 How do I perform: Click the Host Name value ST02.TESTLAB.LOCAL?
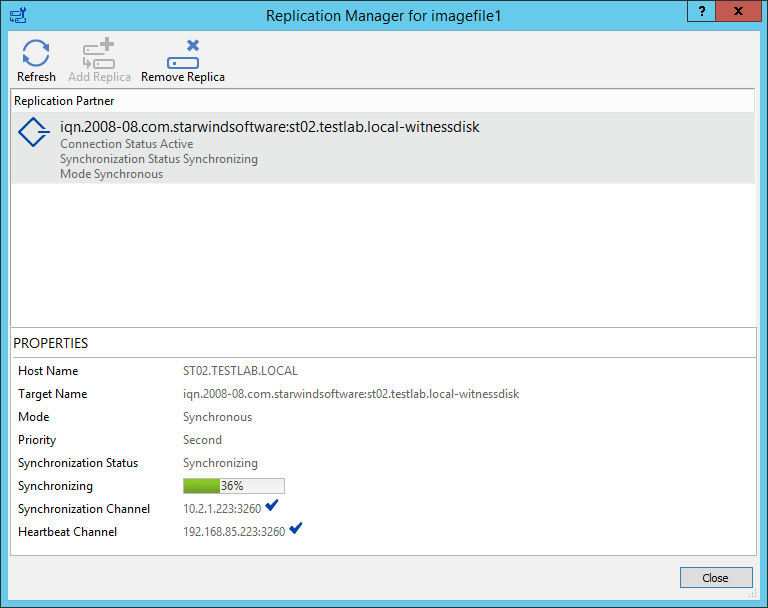(x=240, y=371)
